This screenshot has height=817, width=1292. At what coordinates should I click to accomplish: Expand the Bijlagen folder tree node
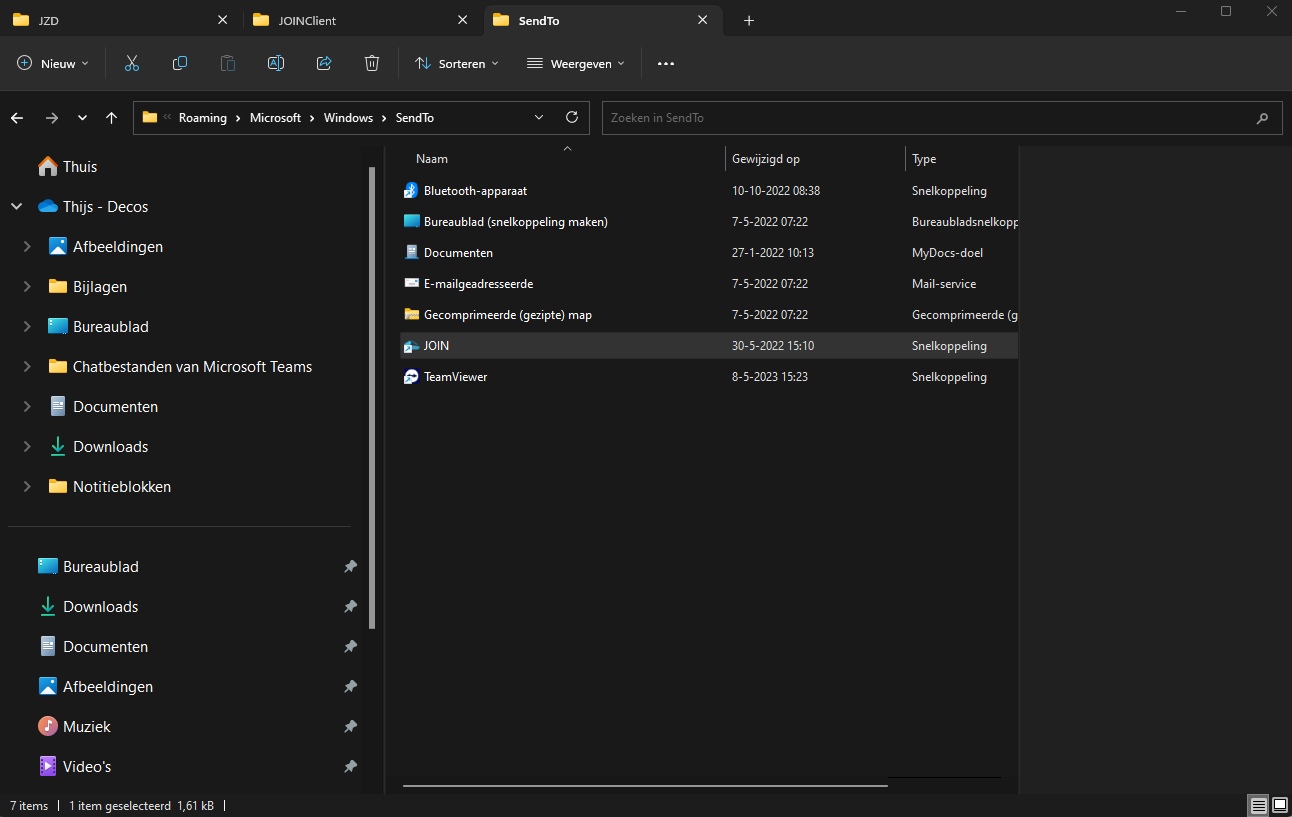pos(27,287)
